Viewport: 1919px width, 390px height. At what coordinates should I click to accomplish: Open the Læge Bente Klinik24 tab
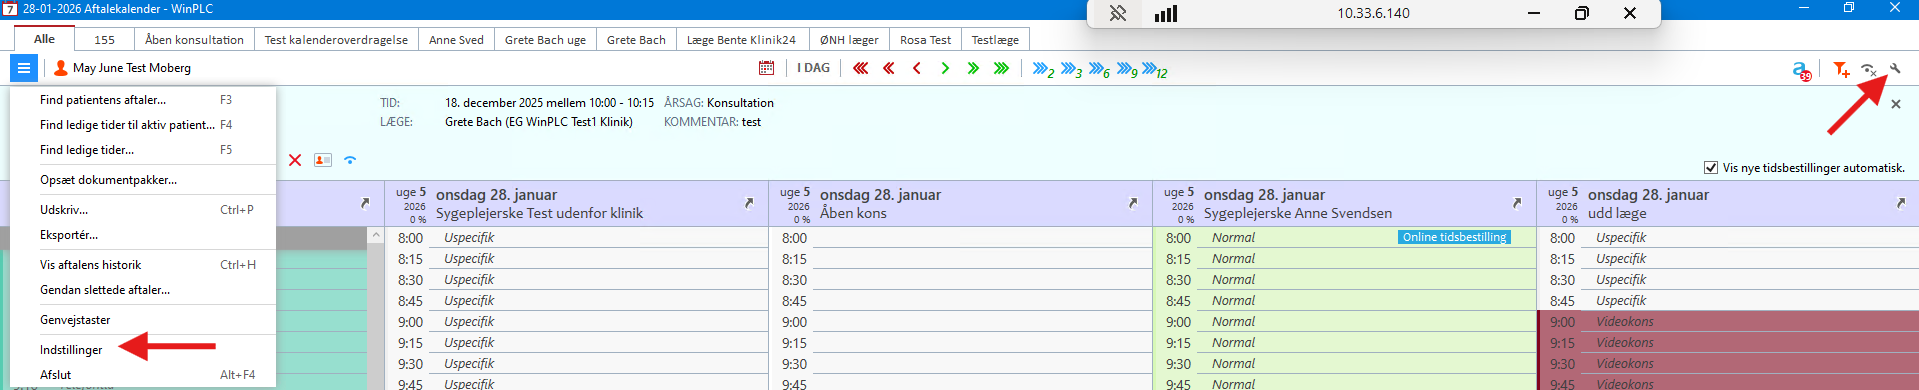coord(741,40)
